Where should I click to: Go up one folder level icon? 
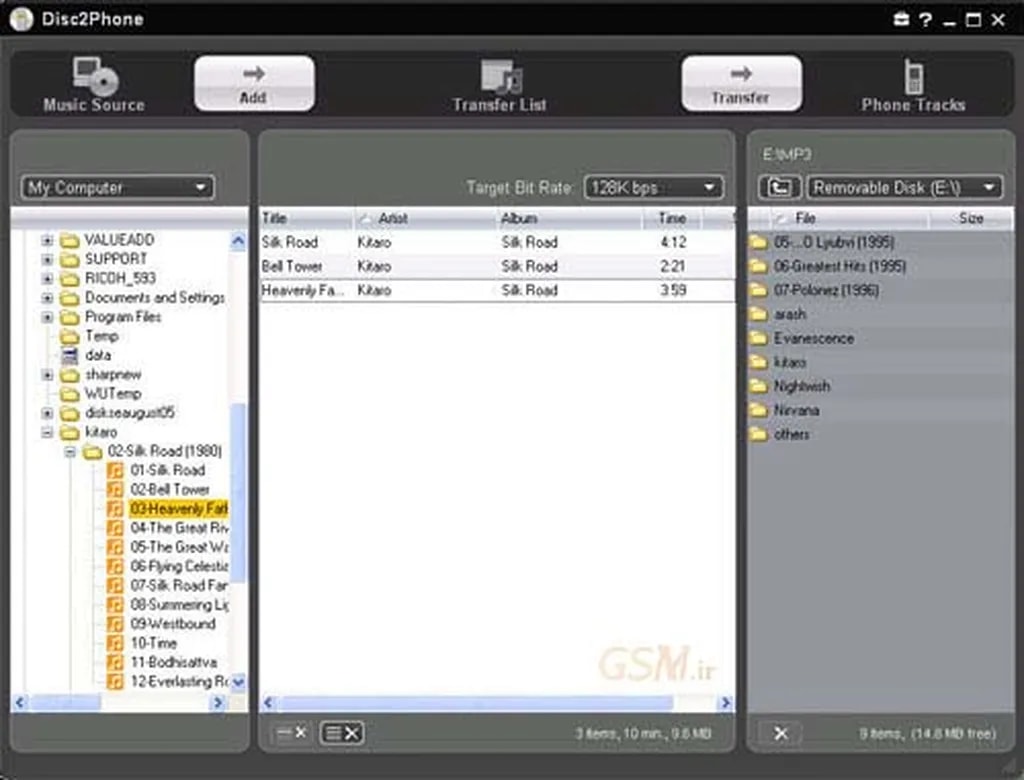pyautogui.click(x=779, y=187)
